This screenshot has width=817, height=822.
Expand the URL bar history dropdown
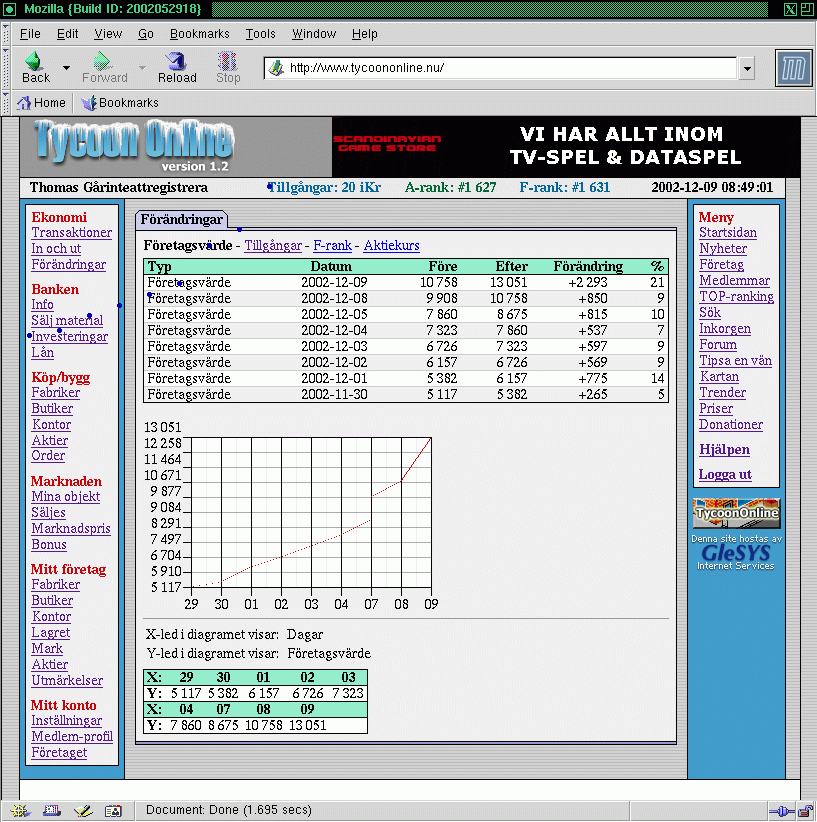click(x=747, y=68)
